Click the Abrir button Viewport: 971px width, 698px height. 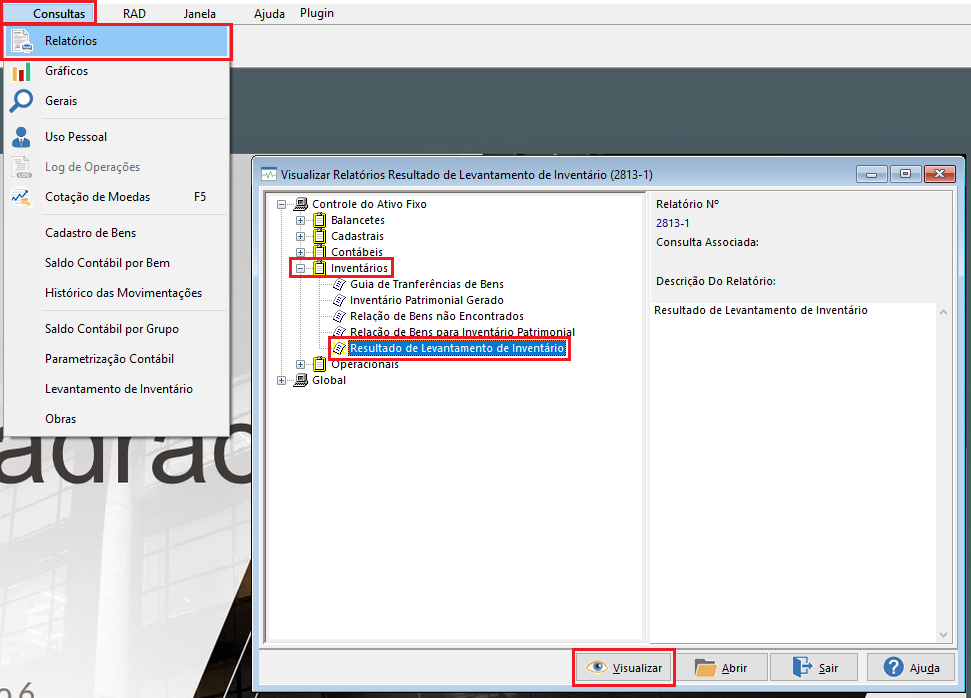coord(721,668)
